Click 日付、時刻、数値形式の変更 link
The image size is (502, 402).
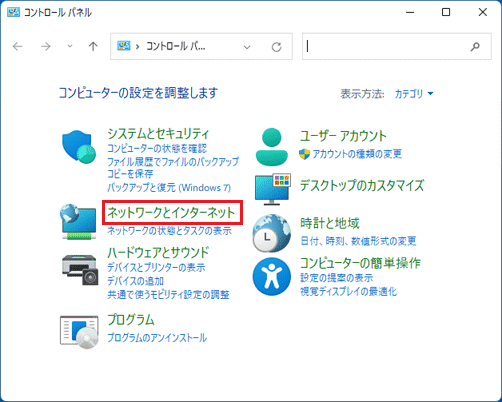[x=358, y=241]
